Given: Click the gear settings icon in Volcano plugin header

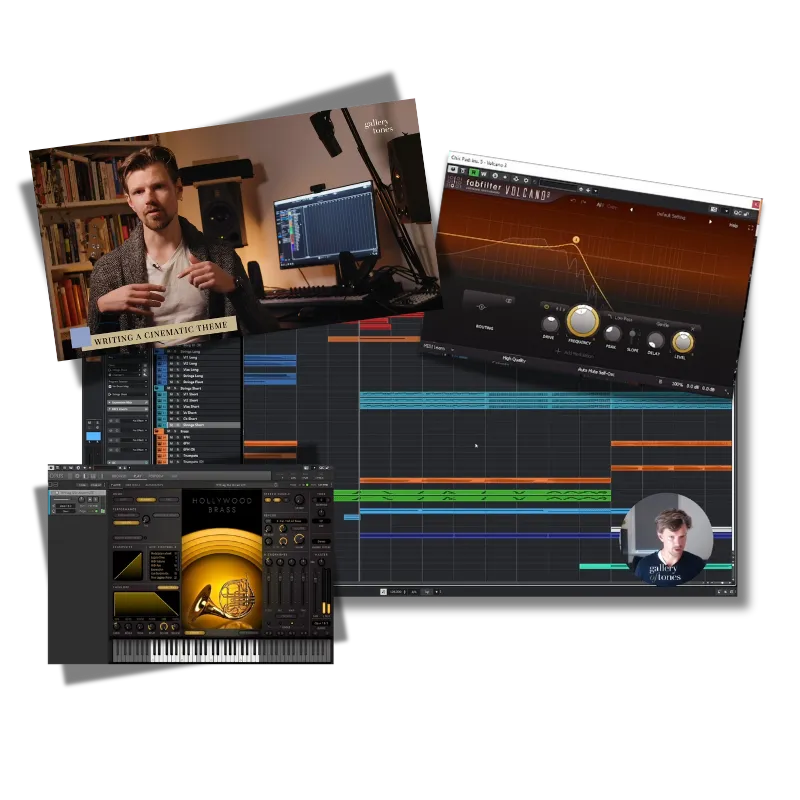Looking at the screenshot, I should [526, 180].
